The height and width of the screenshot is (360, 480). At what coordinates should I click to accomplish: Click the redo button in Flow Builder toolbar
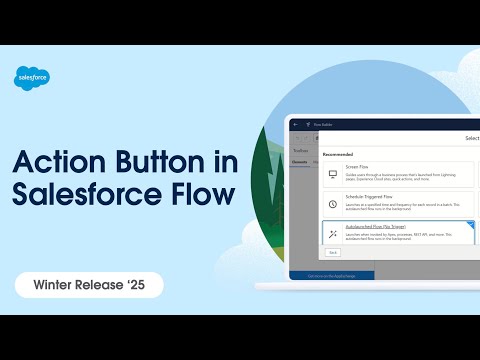click(306, 138)
